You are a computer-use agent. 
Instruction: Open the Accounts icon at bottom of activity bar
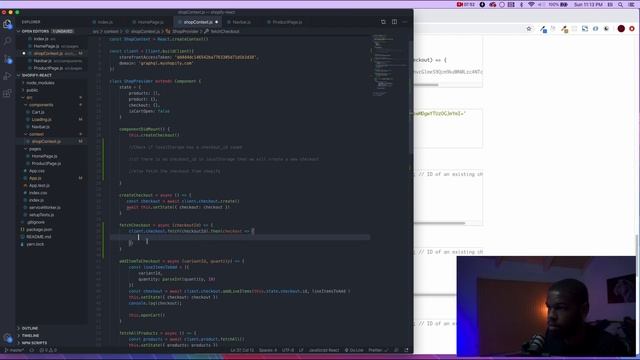7,338
